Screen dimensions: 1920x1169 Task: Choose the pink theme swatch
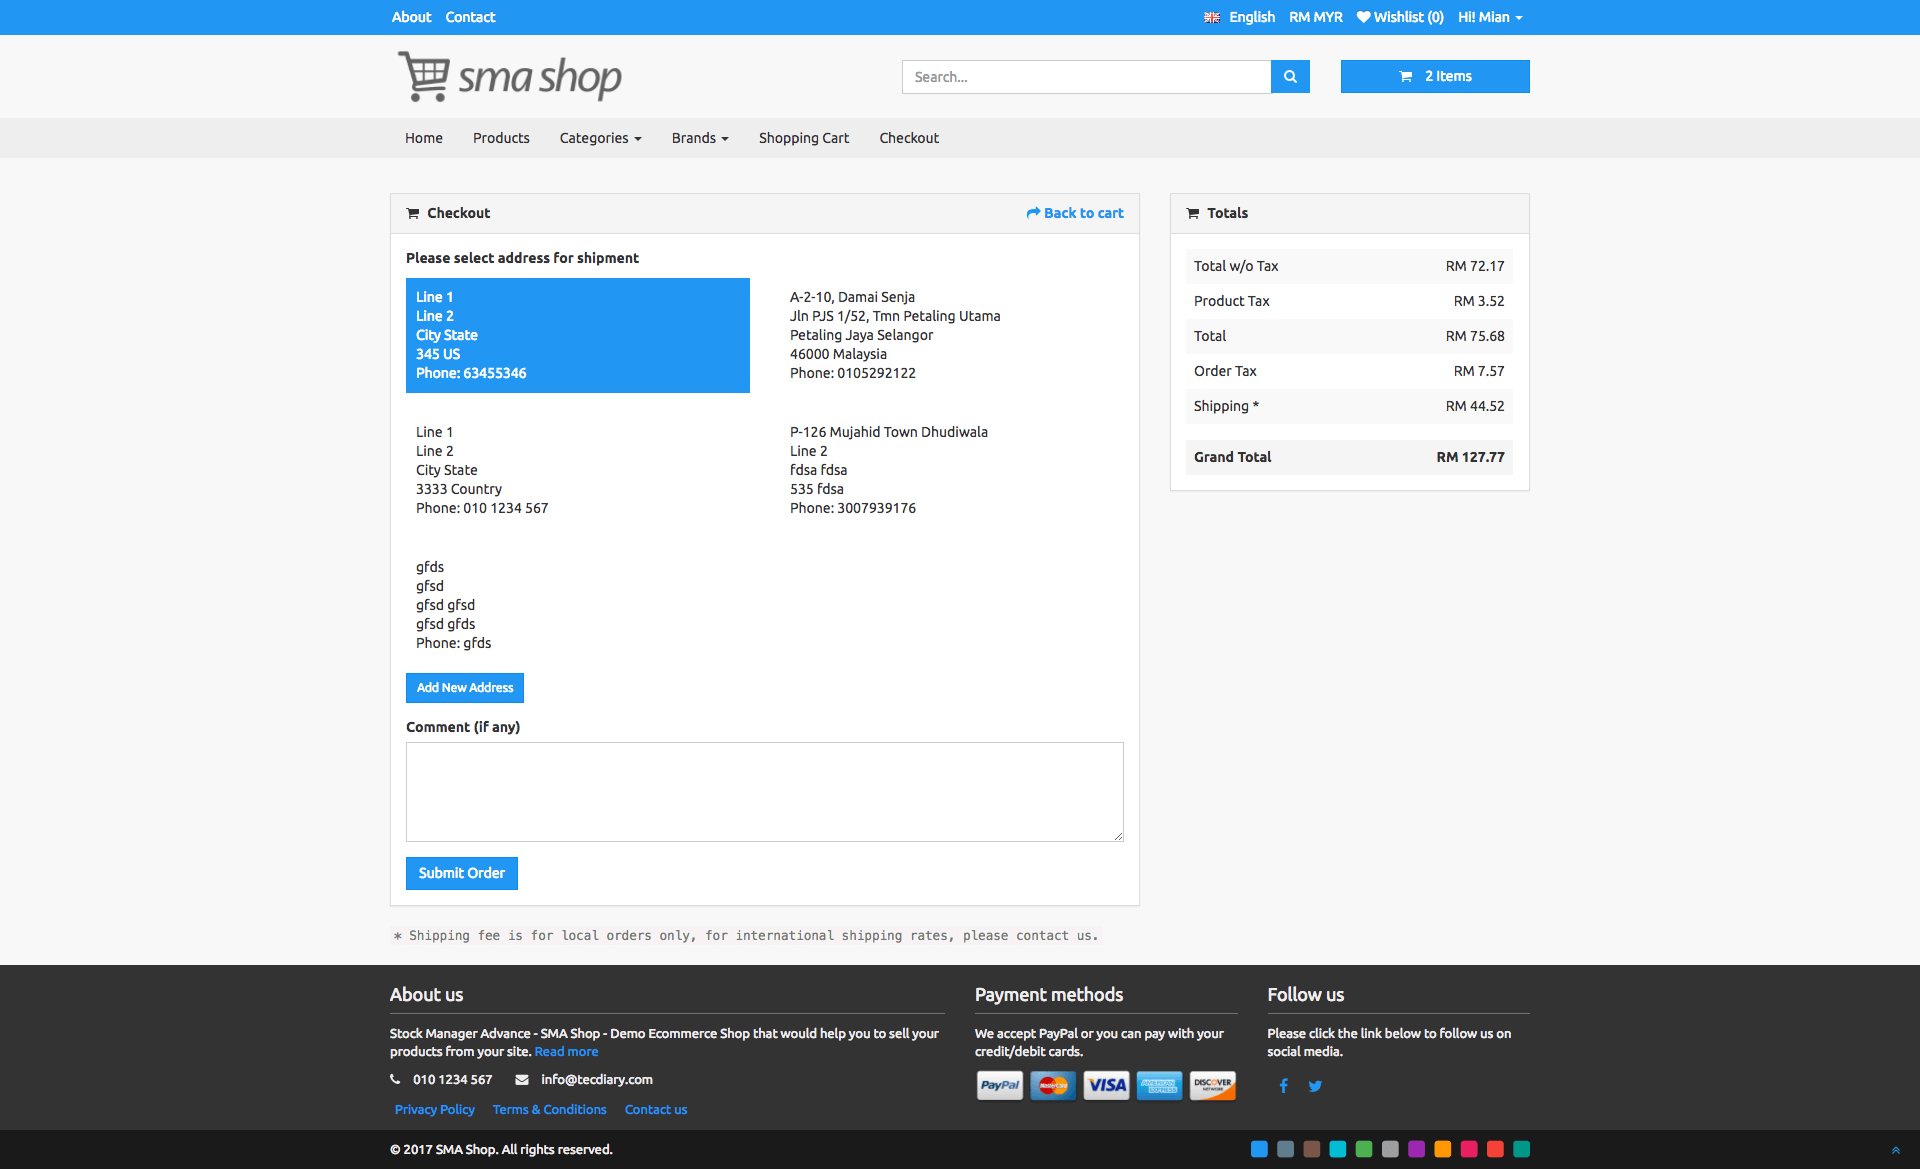(x=1469, y=1150)
